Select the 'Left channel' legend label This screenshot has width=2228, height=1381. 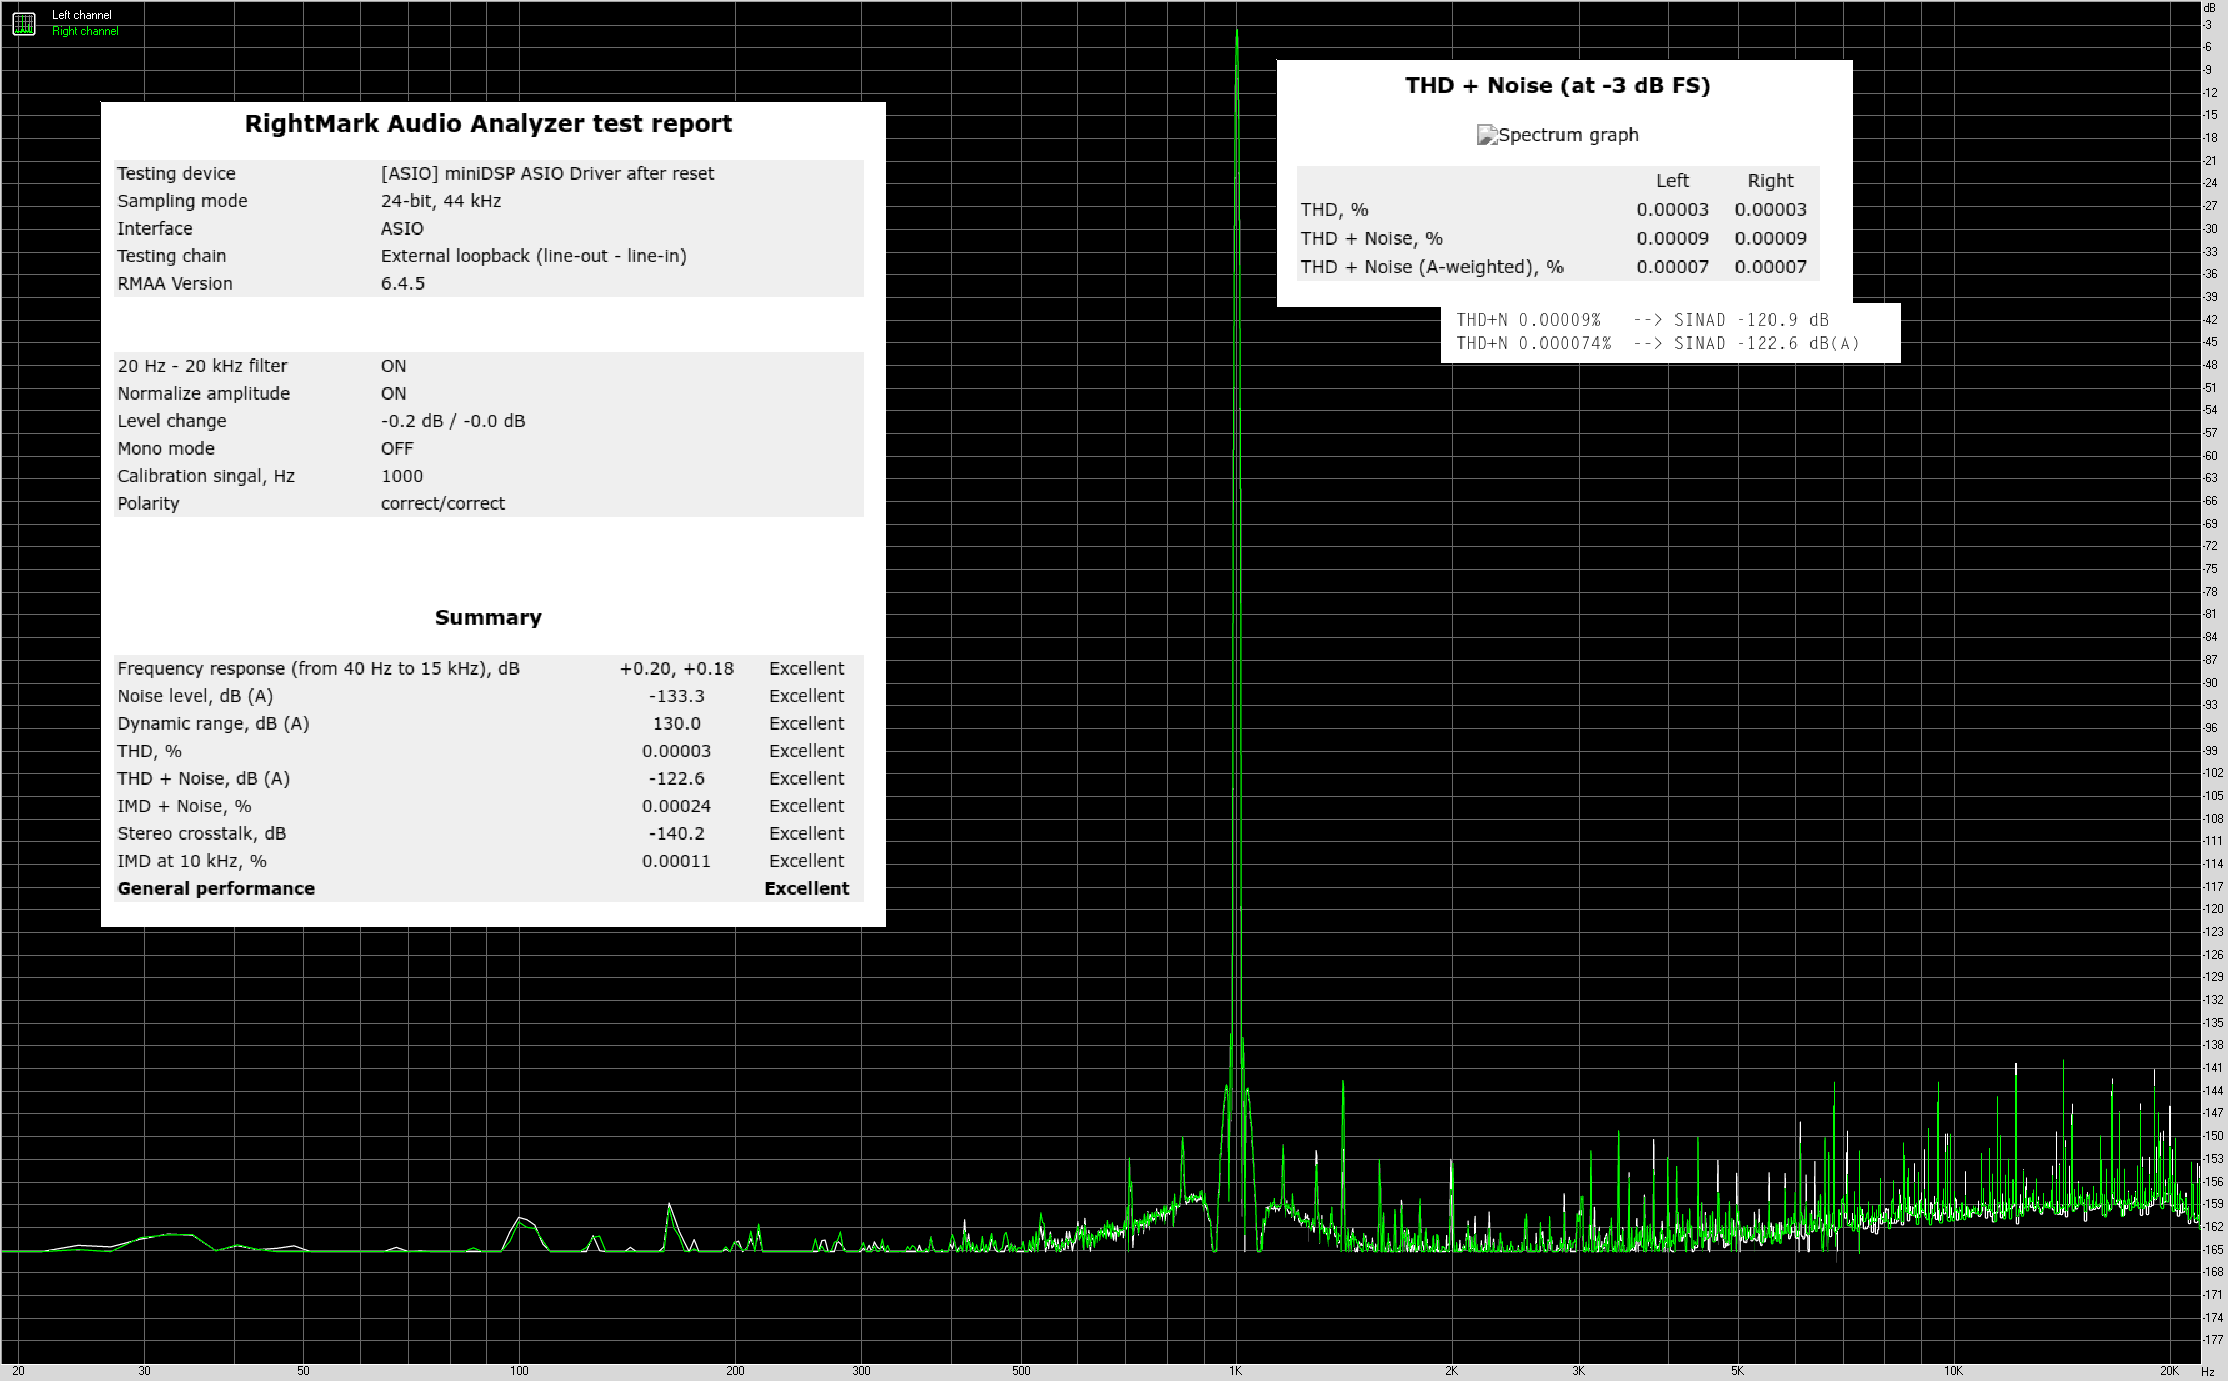coord(82,15)
